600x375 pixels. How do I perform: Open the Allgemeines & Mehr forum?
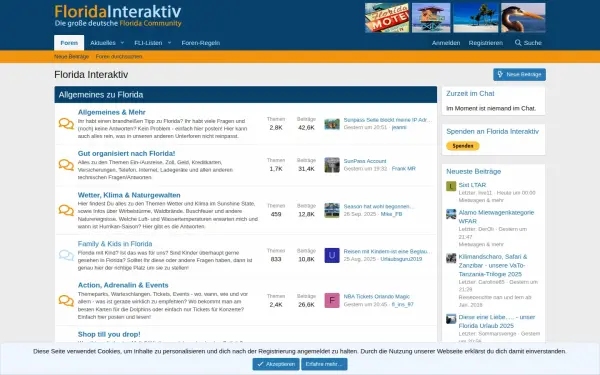tap(111, 112)
